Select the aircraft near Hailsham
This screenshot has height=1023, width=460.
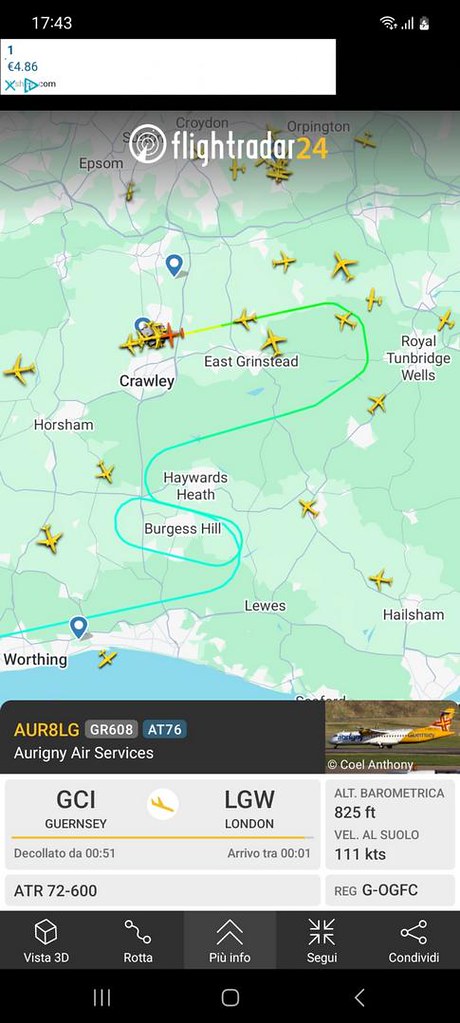point(380,579)
